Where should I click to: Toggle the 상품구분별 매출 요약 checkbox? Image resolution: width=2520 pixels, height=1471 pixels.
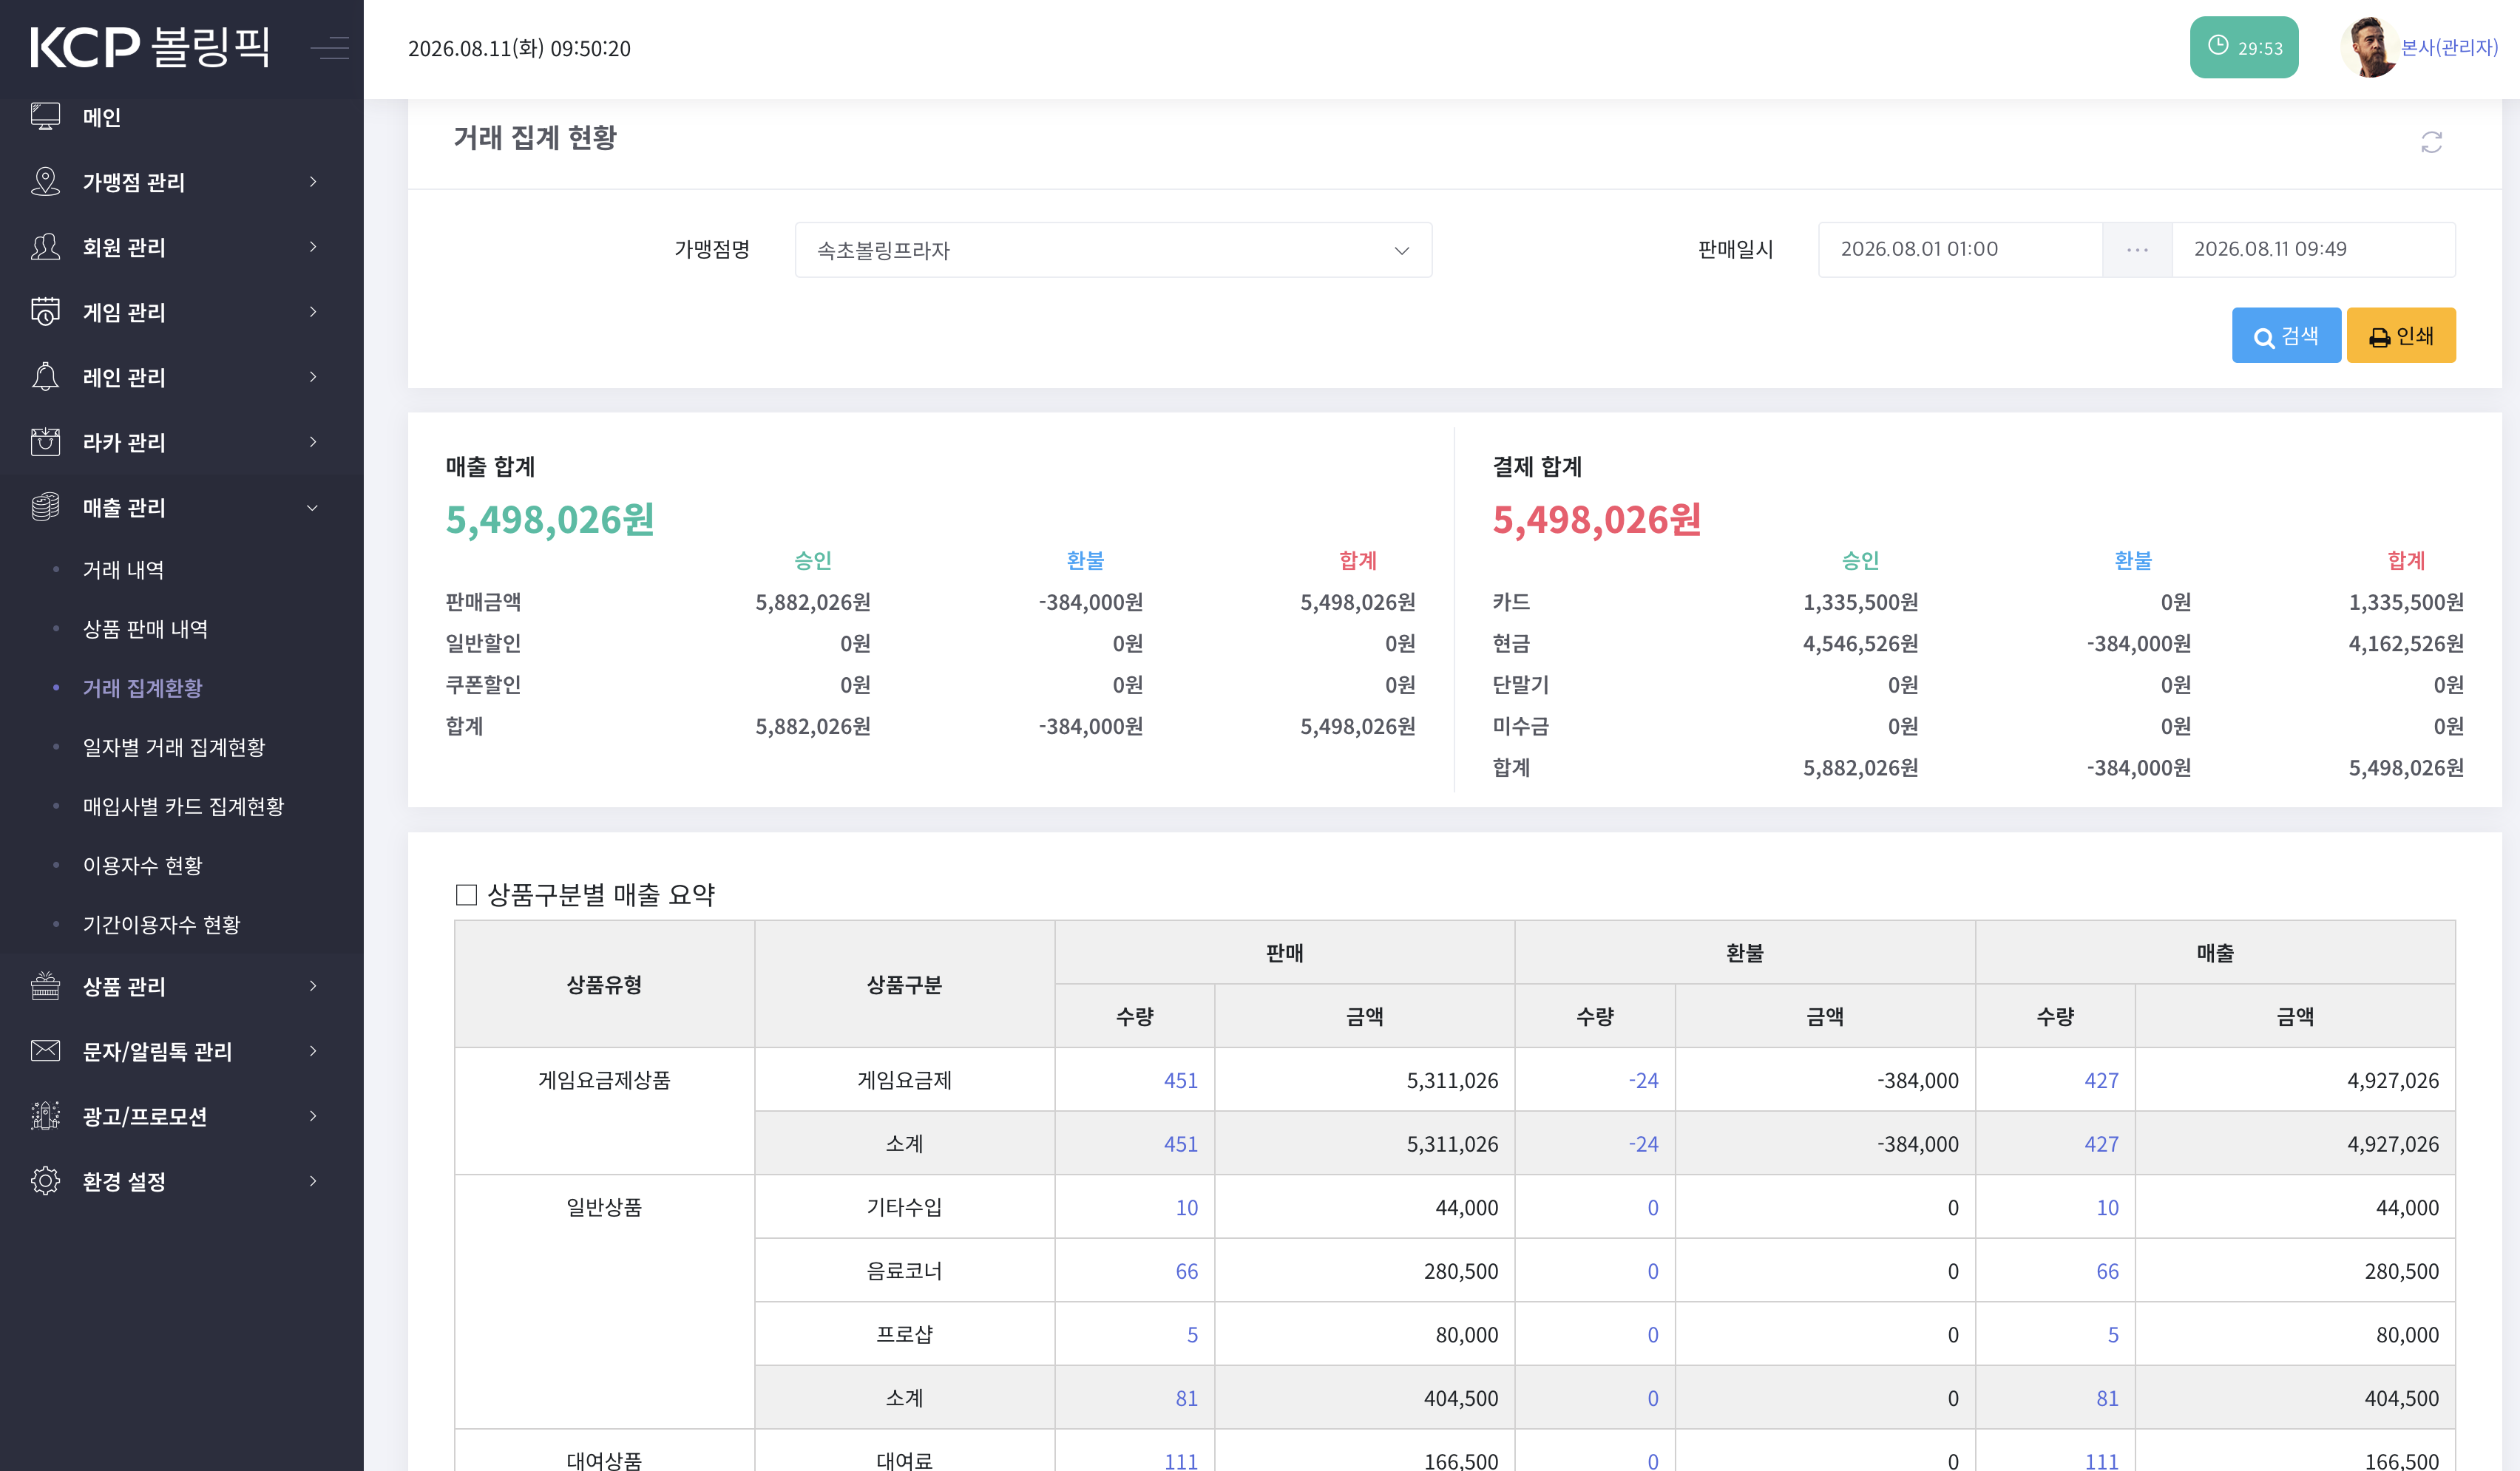466,894
